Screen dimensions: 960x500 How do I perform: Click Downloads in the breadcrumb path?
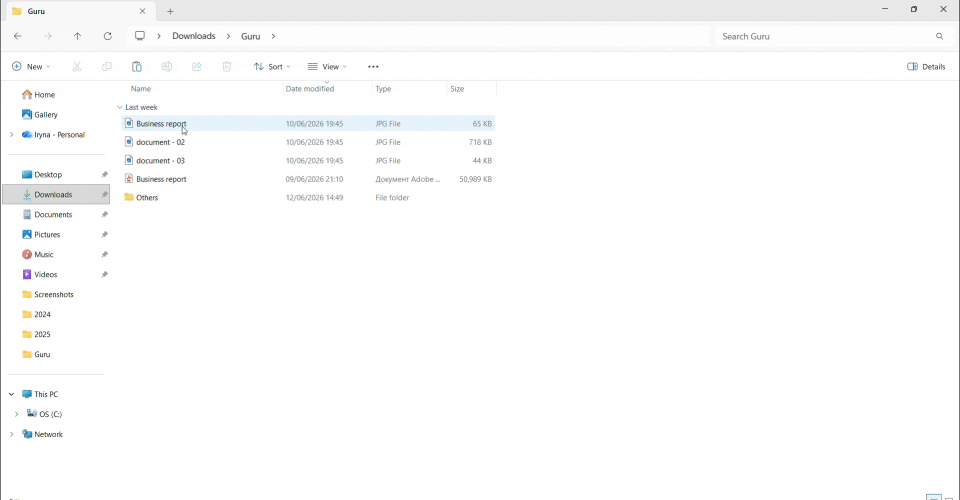click(193, 36)
